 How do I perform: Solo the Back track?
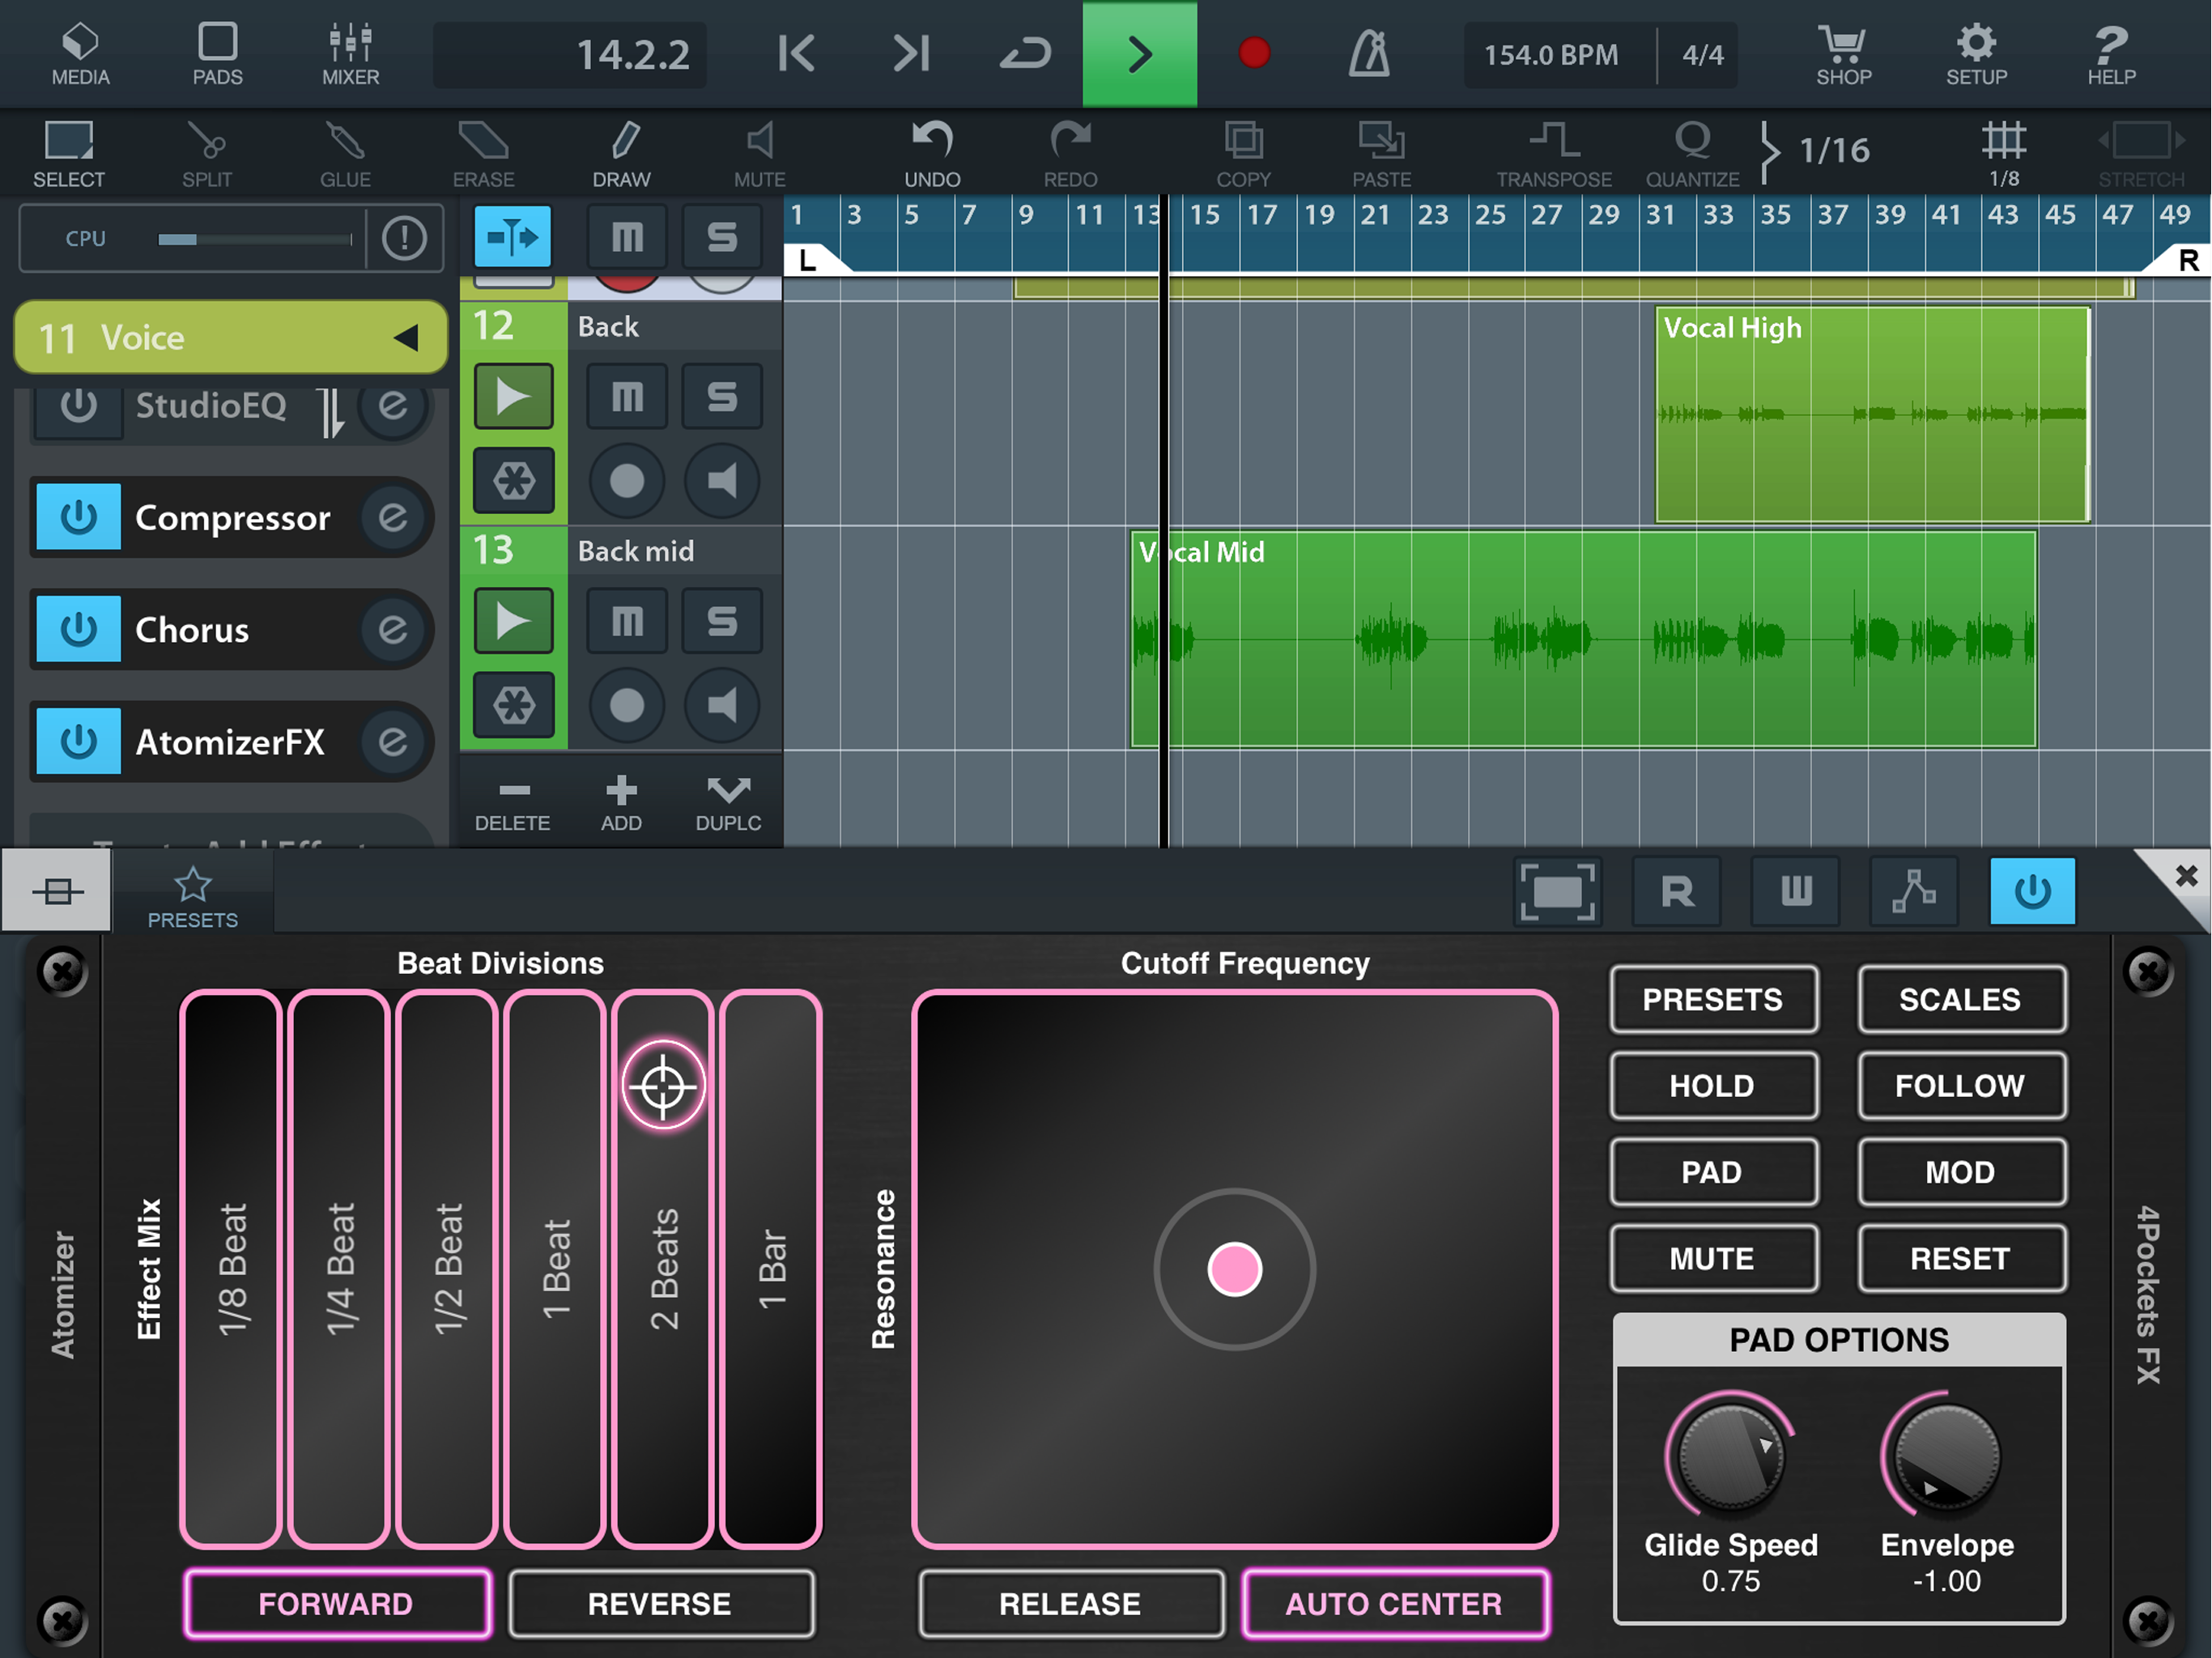(x=722, y=397)
